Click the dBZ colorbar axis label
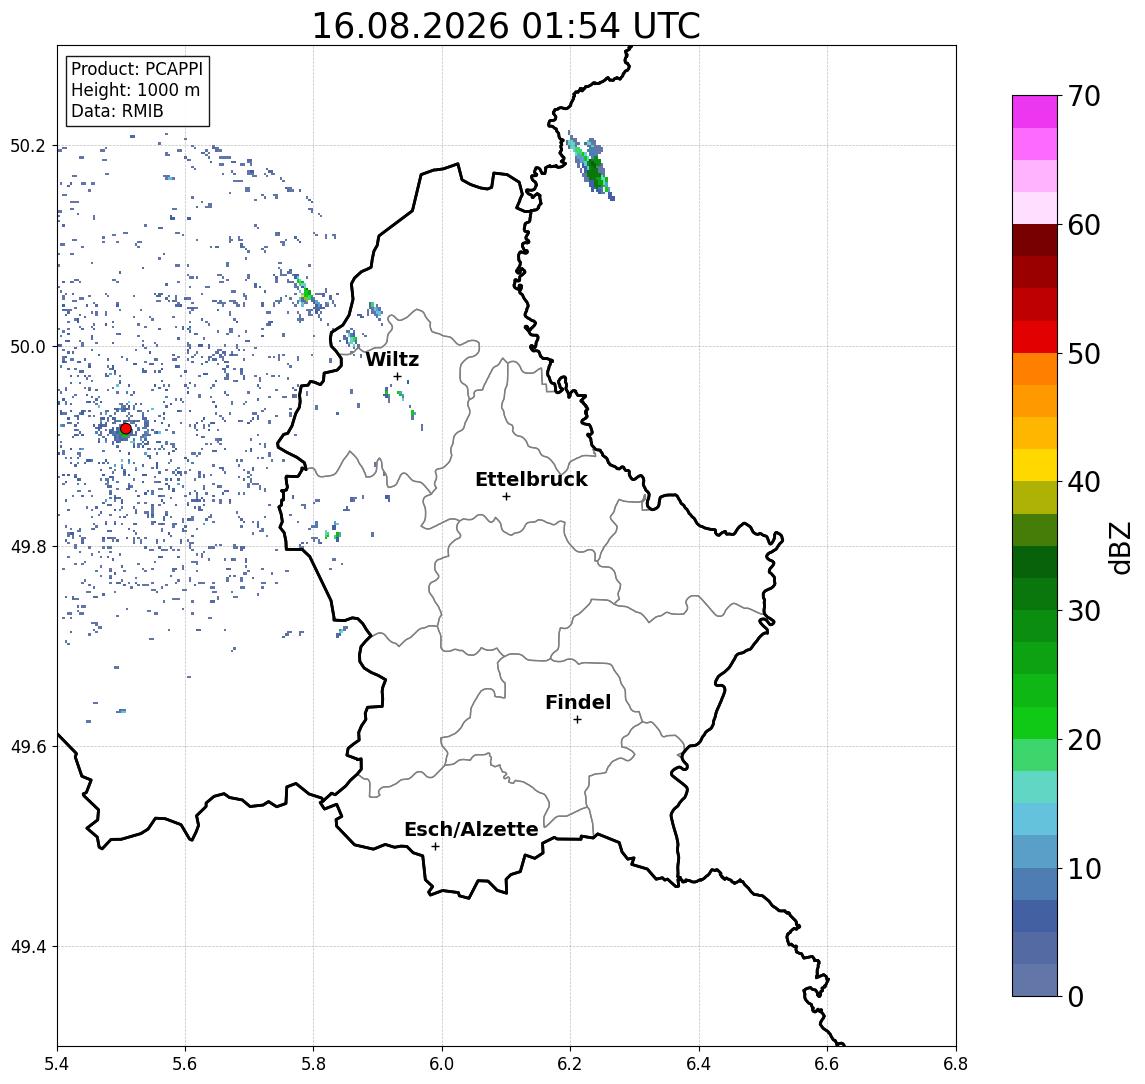 pos(1120,547)
